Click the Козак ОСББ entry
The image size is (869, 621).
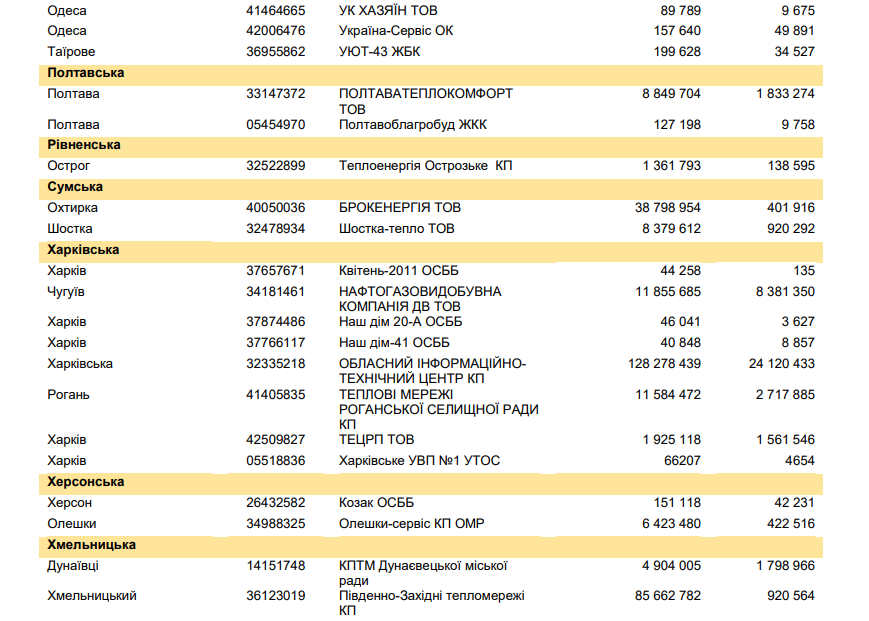click(x=376, y=503)
